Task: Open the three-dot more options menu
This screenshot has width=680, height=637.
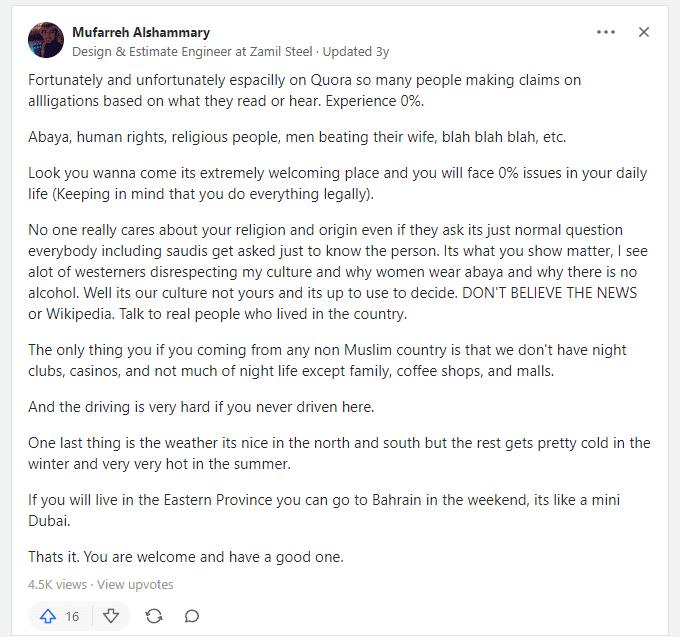Action: (606, 32)
